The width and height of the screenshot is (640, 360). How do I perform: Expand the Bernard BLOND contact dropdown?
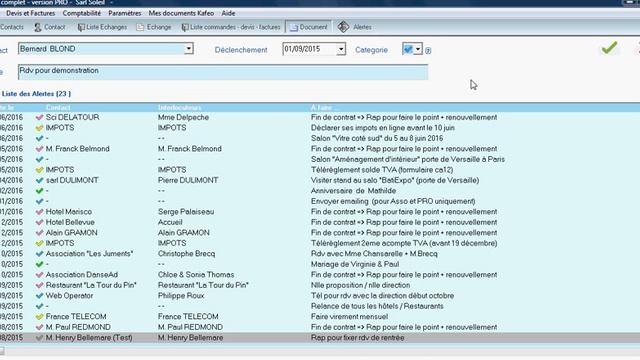188,49
